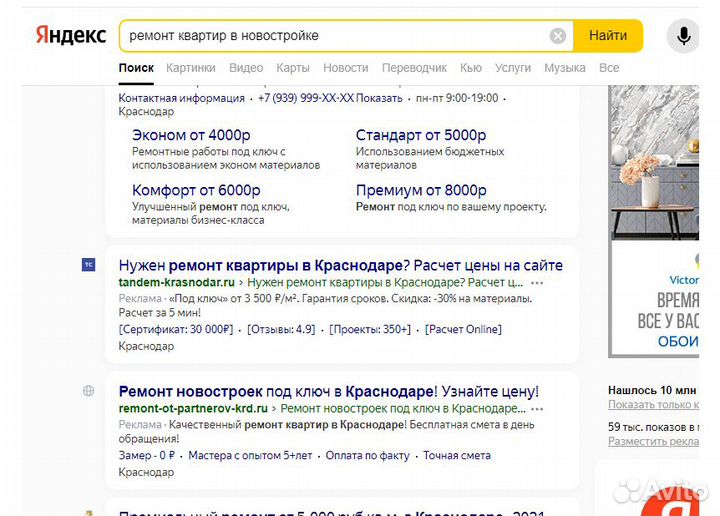
Task: Click the 59 тыс. показов text
Action: pyautogui.click(x=653, y=427)
